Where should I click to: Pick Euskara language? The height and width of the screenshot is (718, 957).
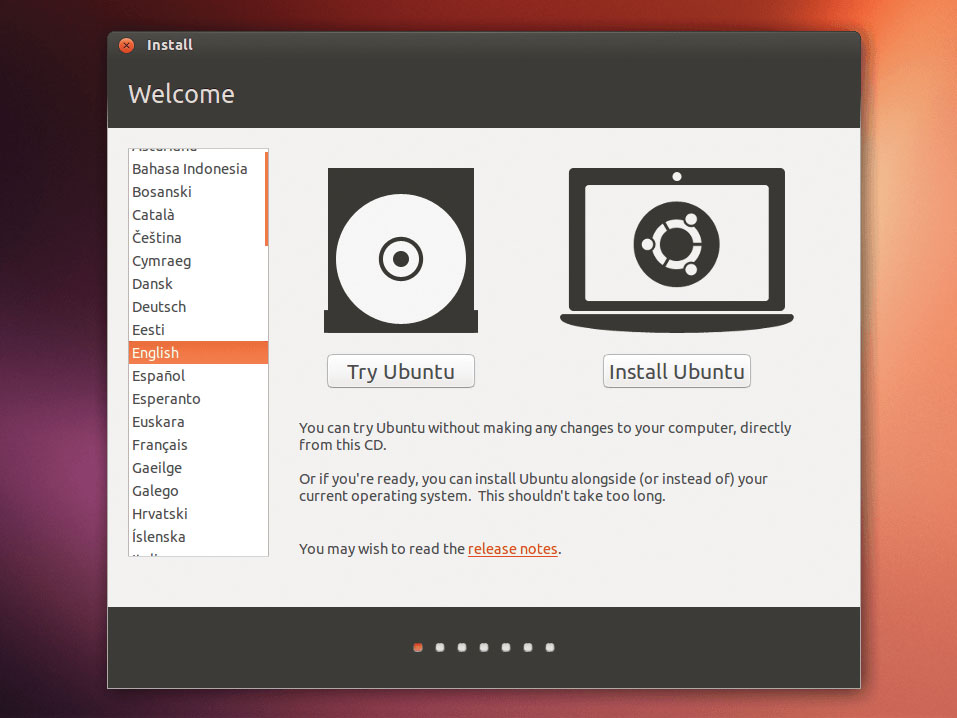[198, 422]
